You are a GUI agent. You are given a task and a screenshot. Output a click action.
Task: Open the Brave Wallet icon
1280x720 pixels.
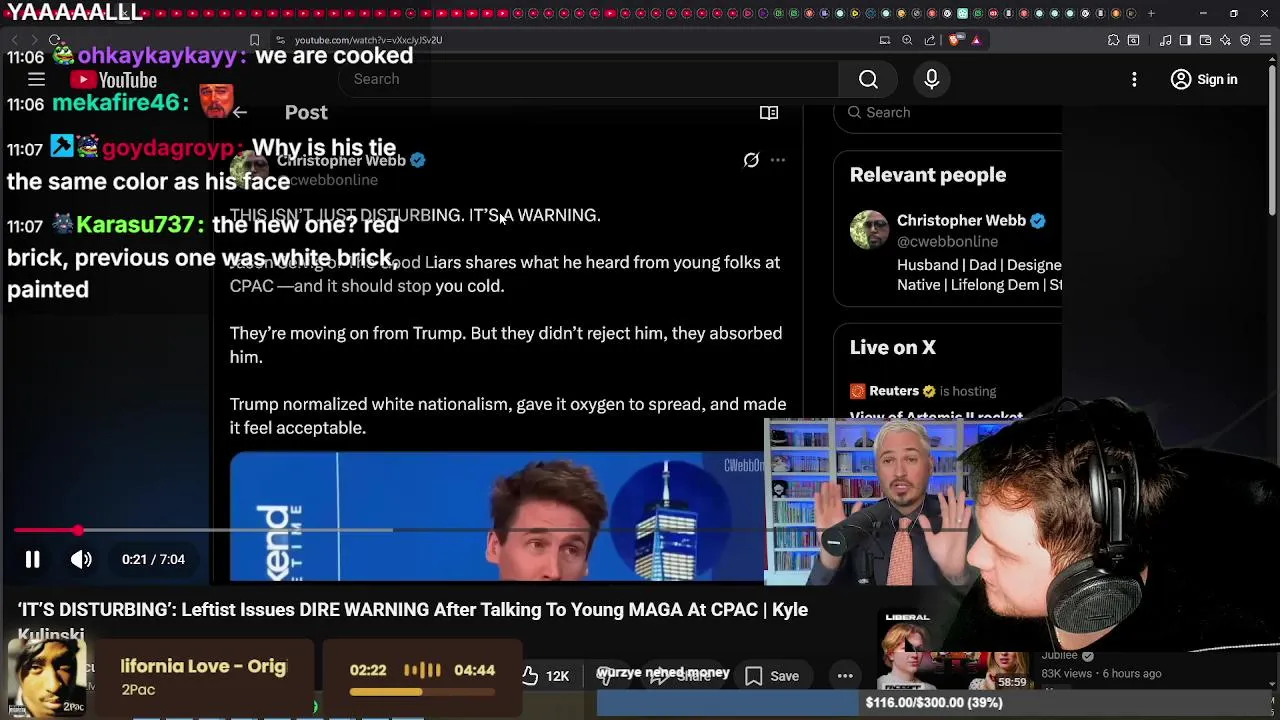click(x=1205, y=40)
